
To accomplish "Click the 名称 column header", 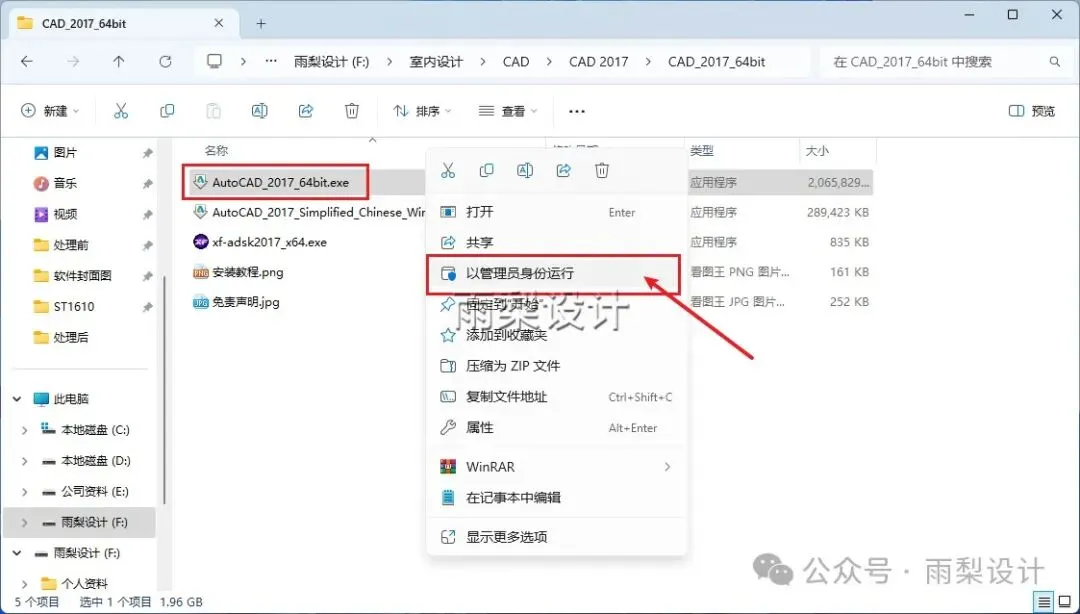I will (x=216, y=150).
